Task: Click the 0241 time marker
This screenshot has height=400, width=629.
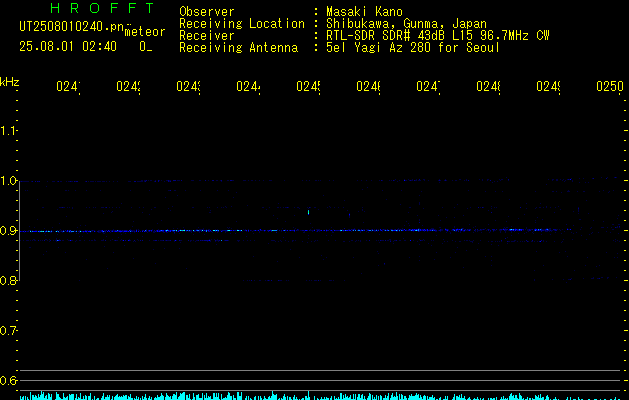Action: point(68,87)
